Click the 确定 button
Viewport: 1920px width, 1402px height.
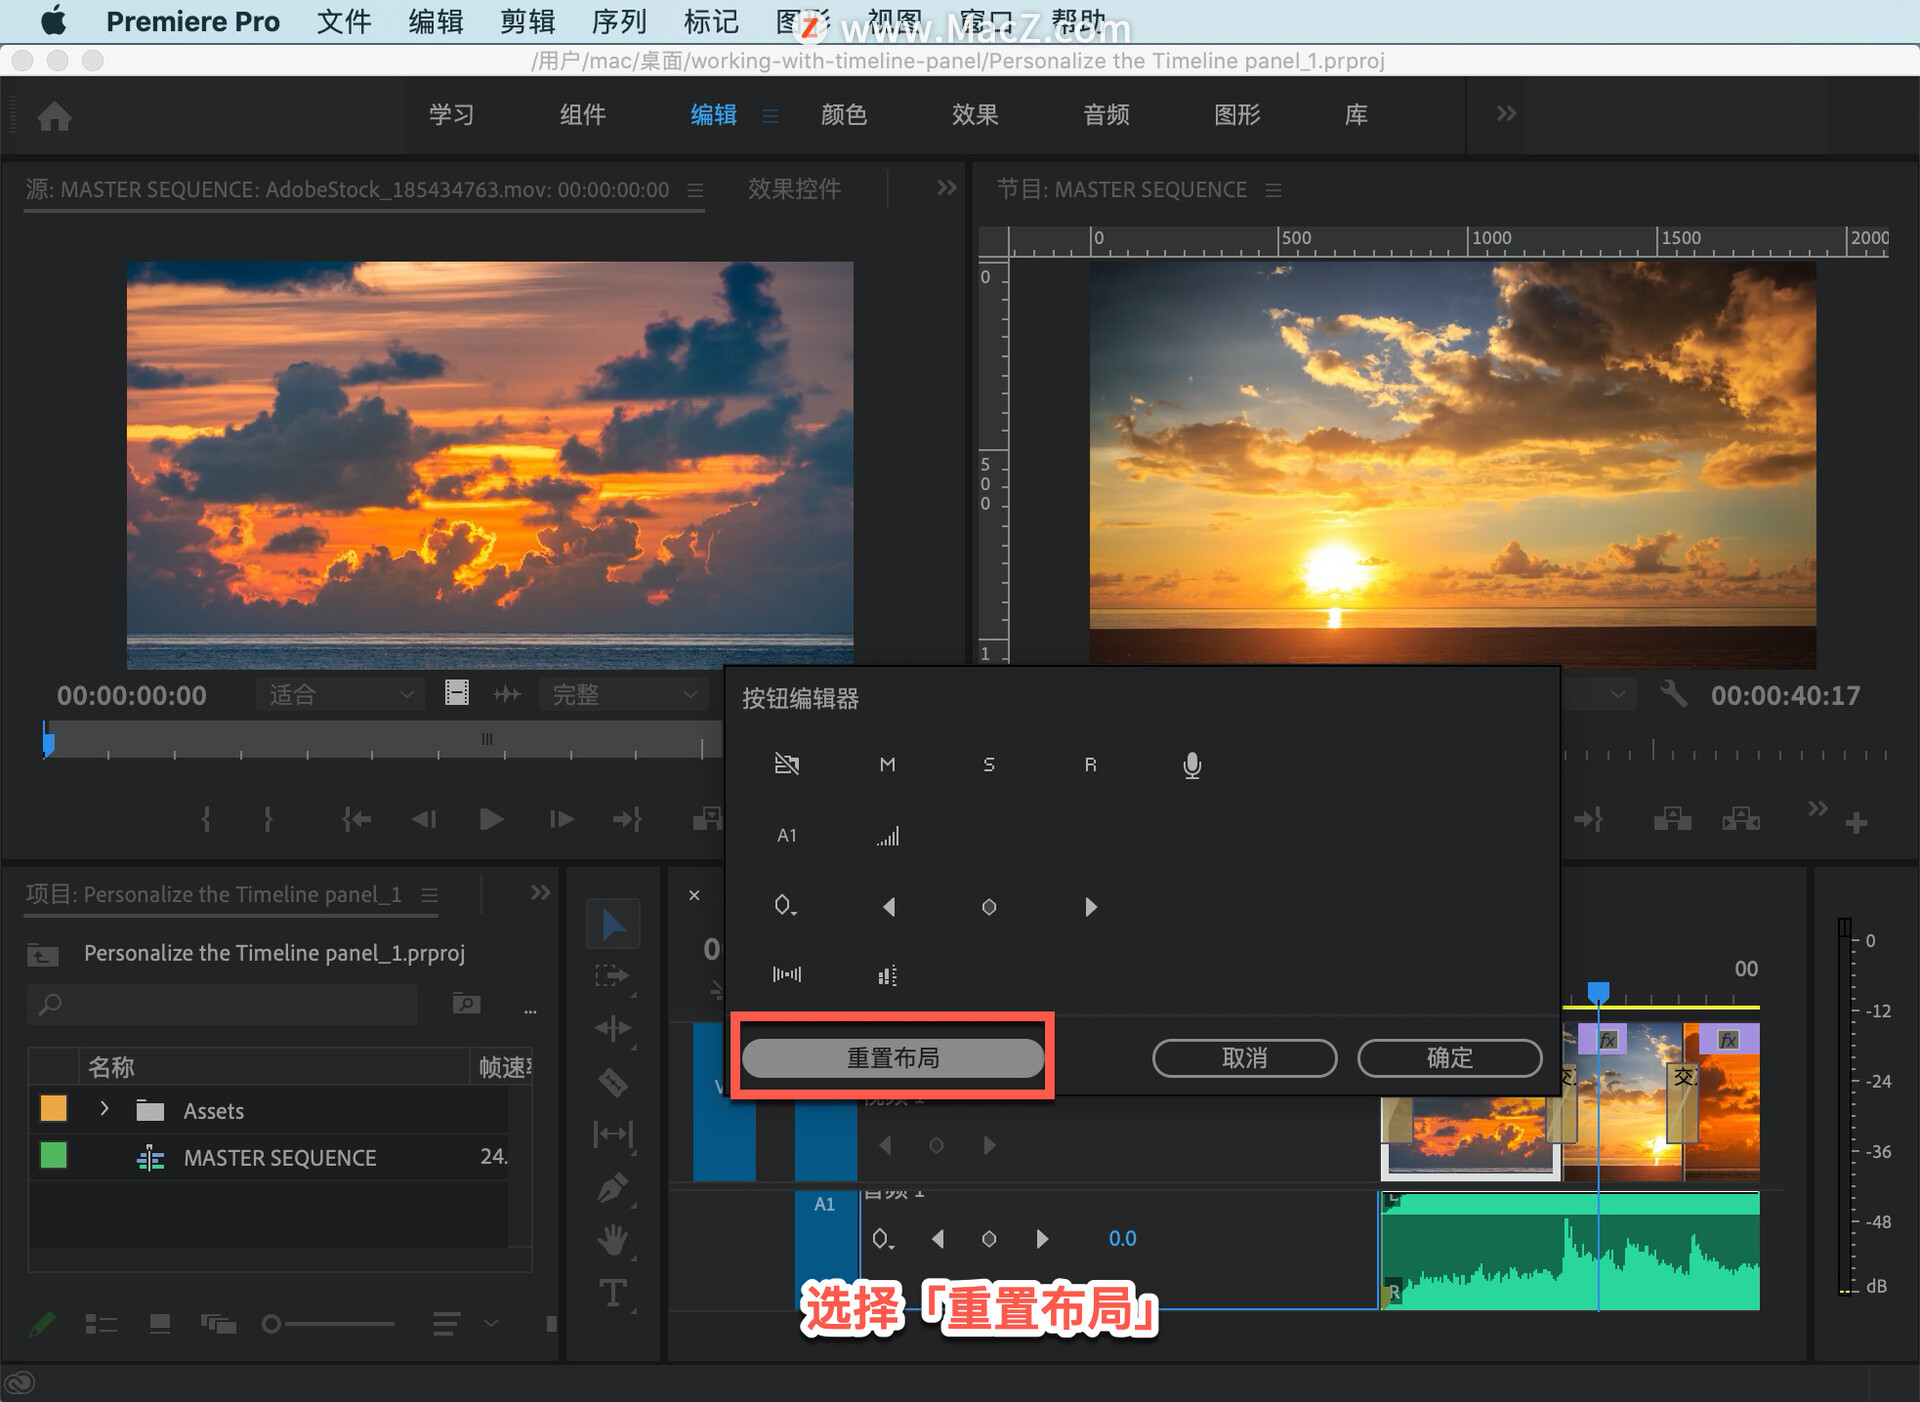tap(1448, 1058)
